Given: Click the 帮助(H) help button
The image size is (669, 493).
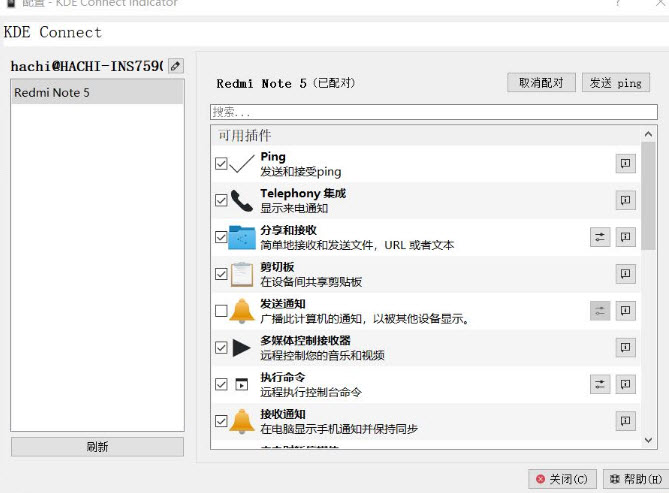Looking at the screenshot, I should [x=636, y=479].
